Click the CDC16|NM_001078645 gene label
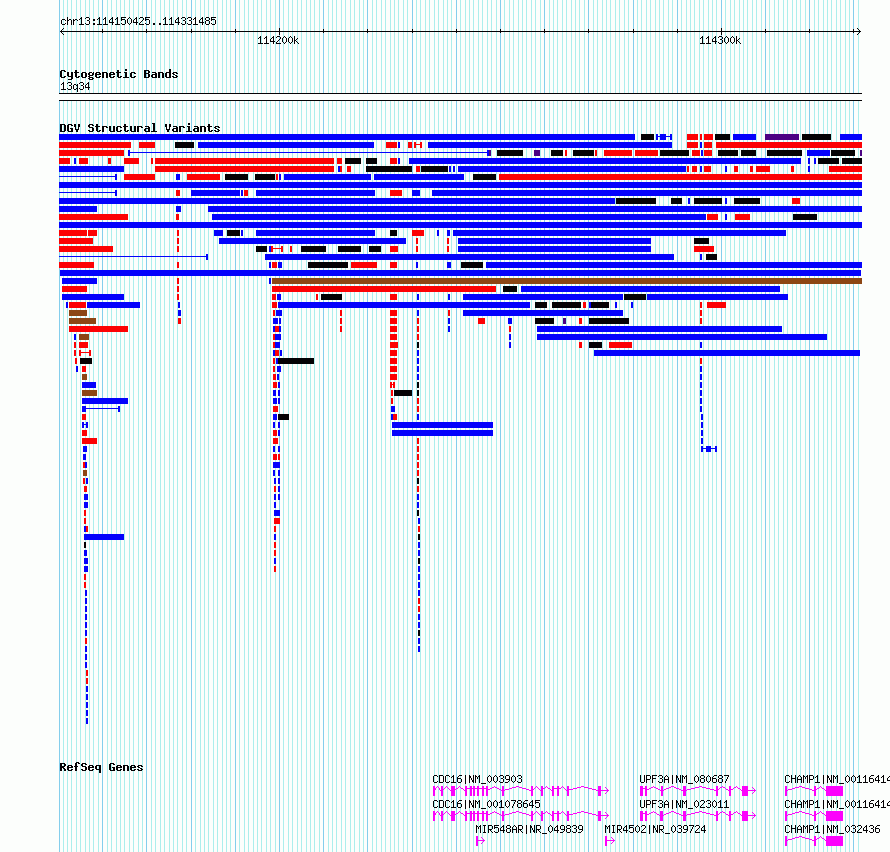The height and width of the screenshot is (852, 890). [486, 804]
